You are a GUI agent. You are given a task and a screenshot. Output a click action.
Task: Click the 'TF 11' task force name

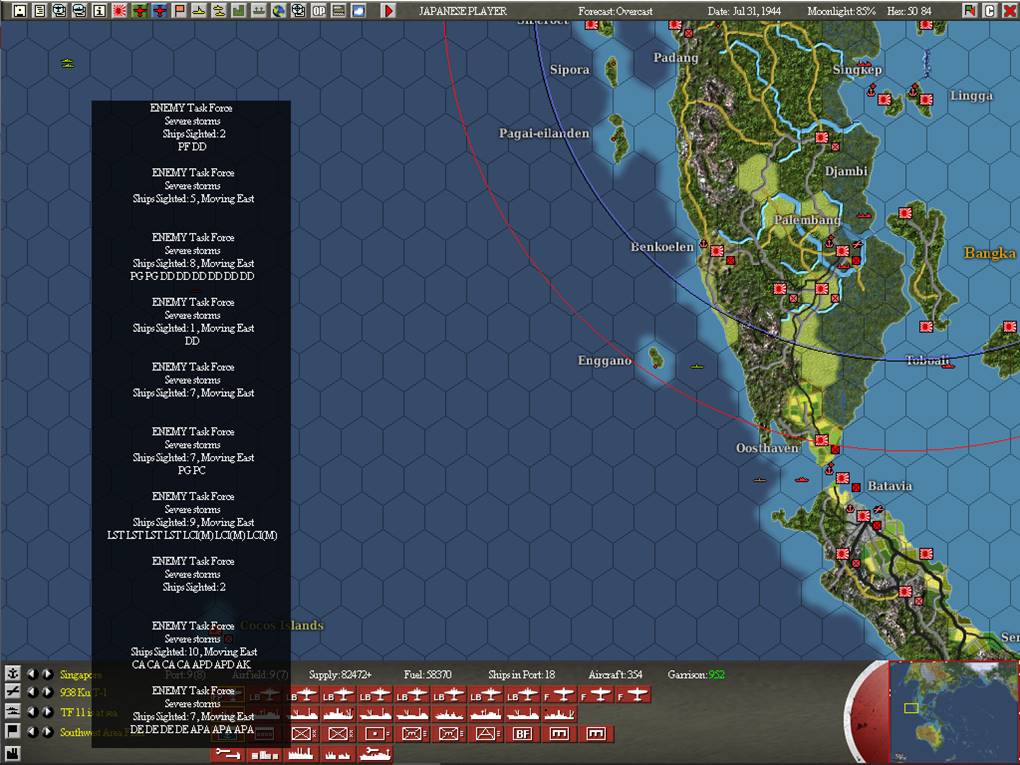(x=72, y=712)
